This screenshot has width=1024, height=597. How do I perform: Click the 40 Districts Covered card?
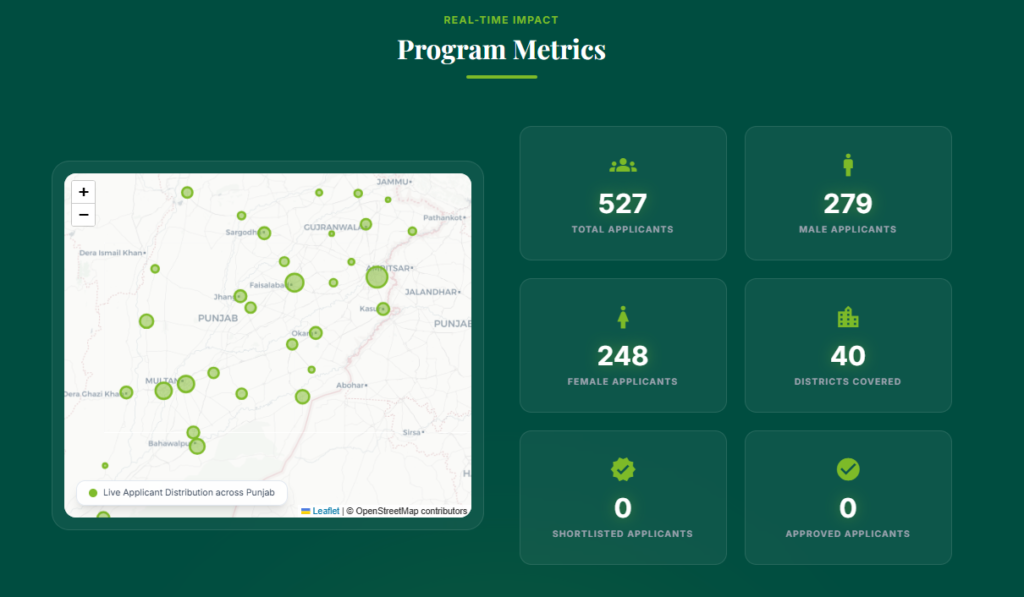(x=848, y=346)
